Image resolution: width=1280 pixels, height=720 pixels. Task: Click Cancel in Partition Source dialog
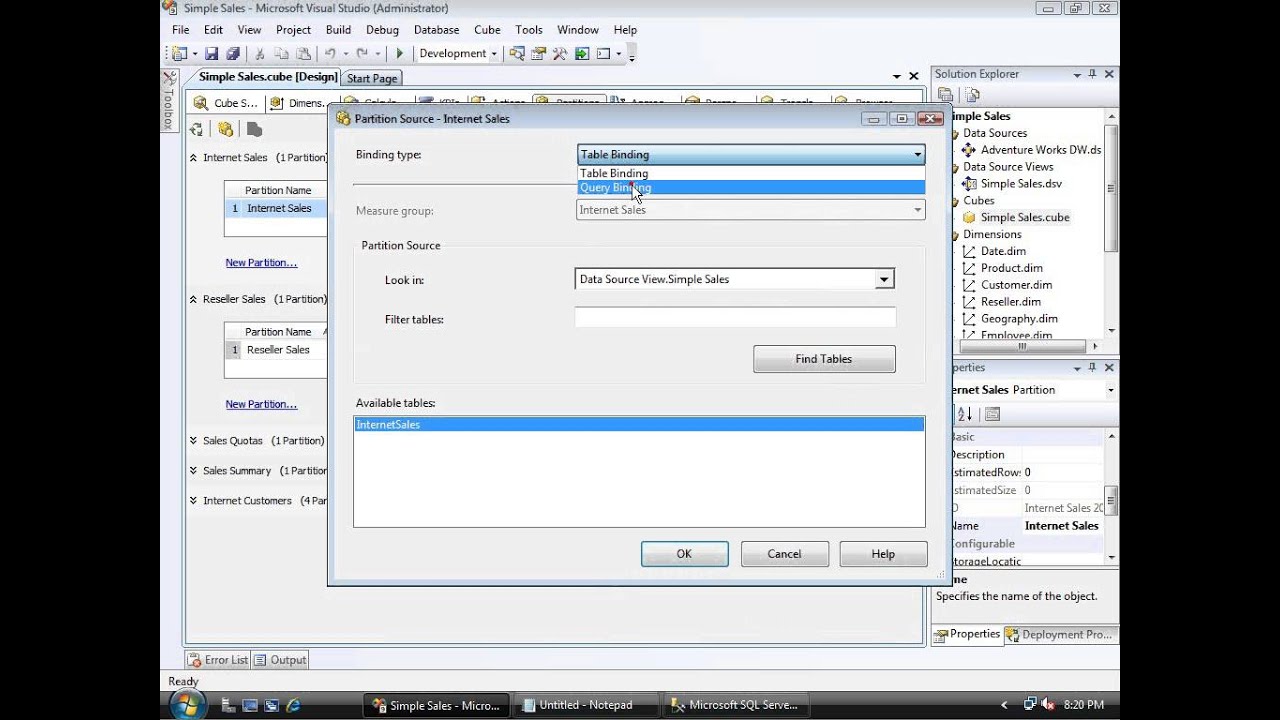pos(784,554)
